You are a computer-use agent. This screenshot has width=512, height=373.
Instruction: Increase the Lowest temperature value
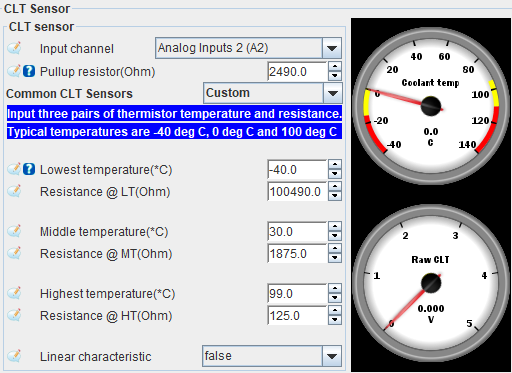coord(335,164)
